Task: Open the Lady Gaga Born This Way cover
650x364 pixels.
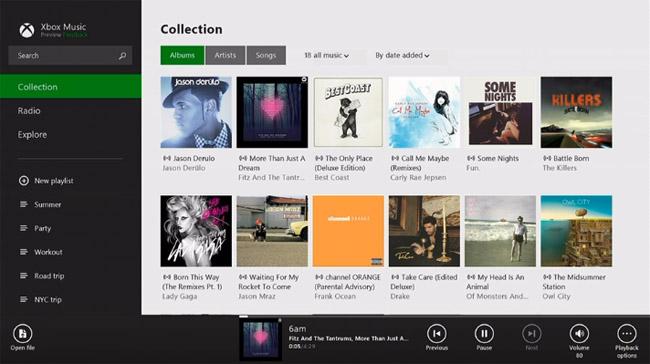Action: click(196, 231)
